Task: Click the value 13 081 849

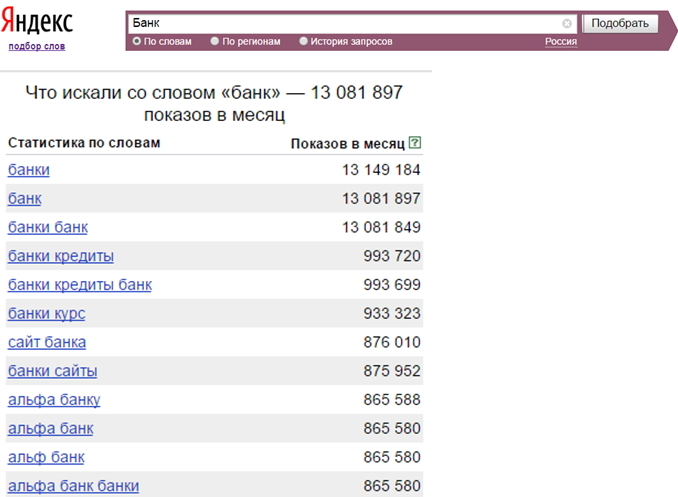Action: 381,227
